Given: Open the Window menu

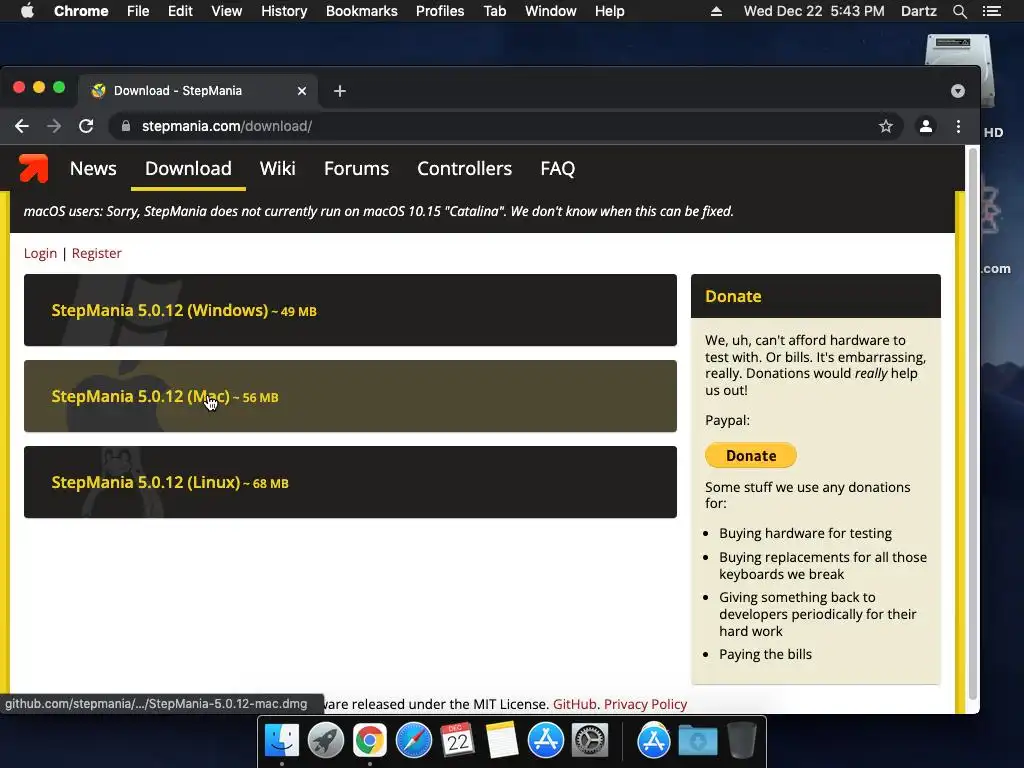Looking at the screenshot, I should tap(551, 11).
